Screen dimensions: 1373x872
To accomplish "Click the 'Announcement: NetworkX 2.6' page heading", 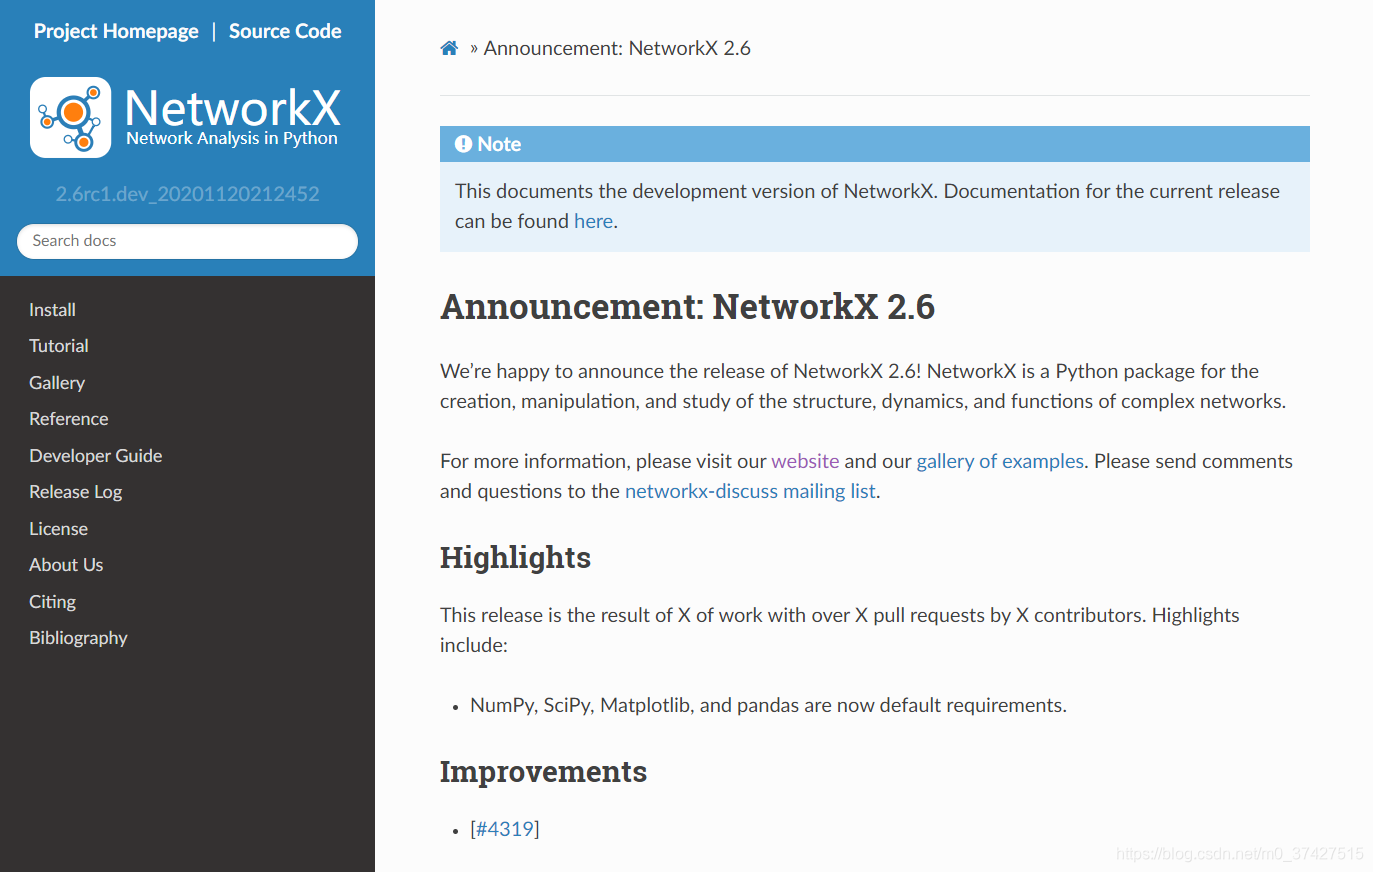I will pos(687,307).
